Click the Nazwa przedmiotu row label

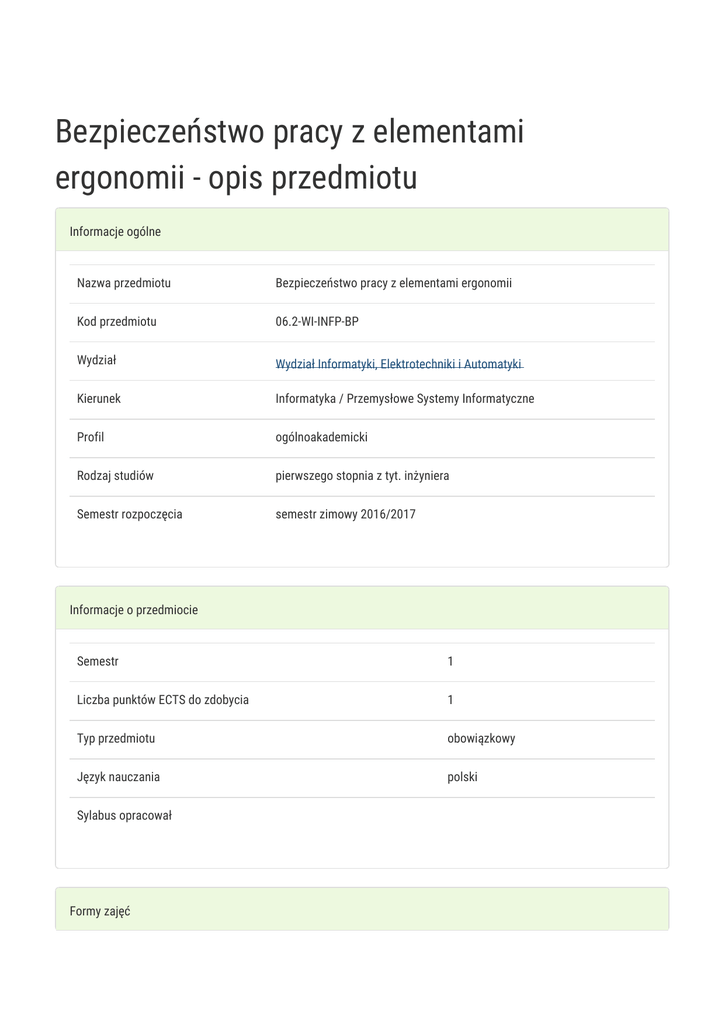pos(124,283)
